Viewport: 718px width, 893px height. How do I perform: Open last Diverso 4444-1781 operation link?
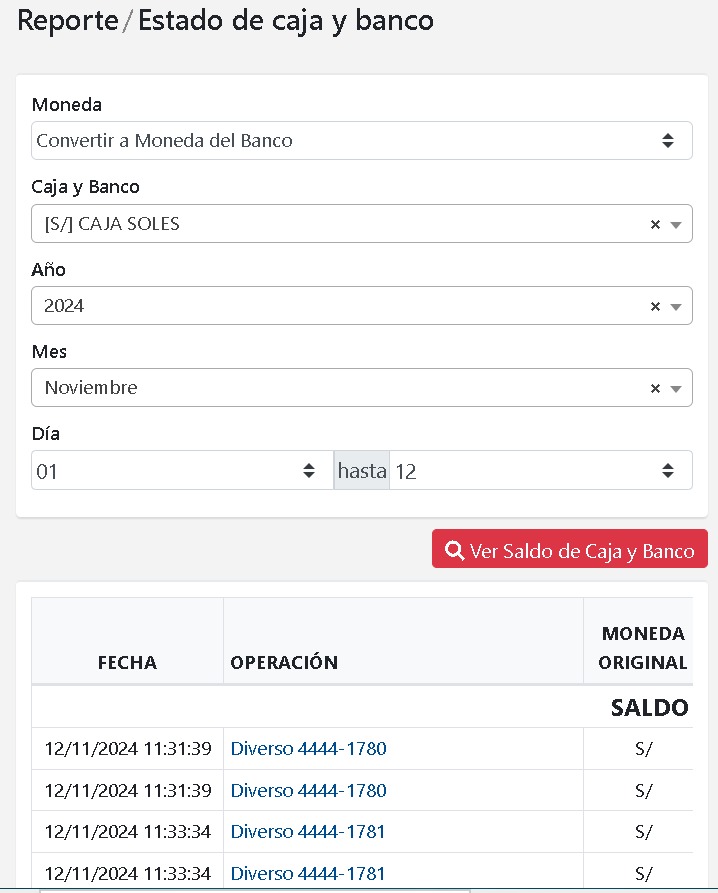308,874
